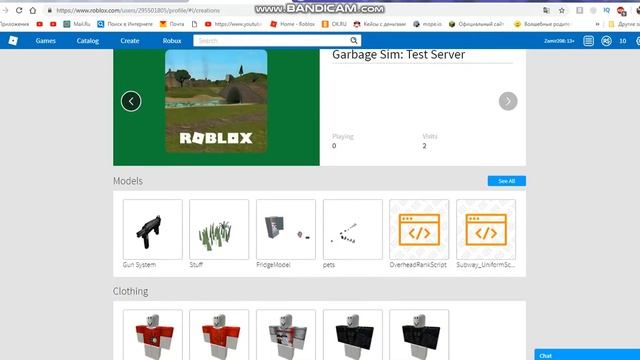640x360 pixels.
Task: Open the Robux menu
Action: tap(172, 41)
